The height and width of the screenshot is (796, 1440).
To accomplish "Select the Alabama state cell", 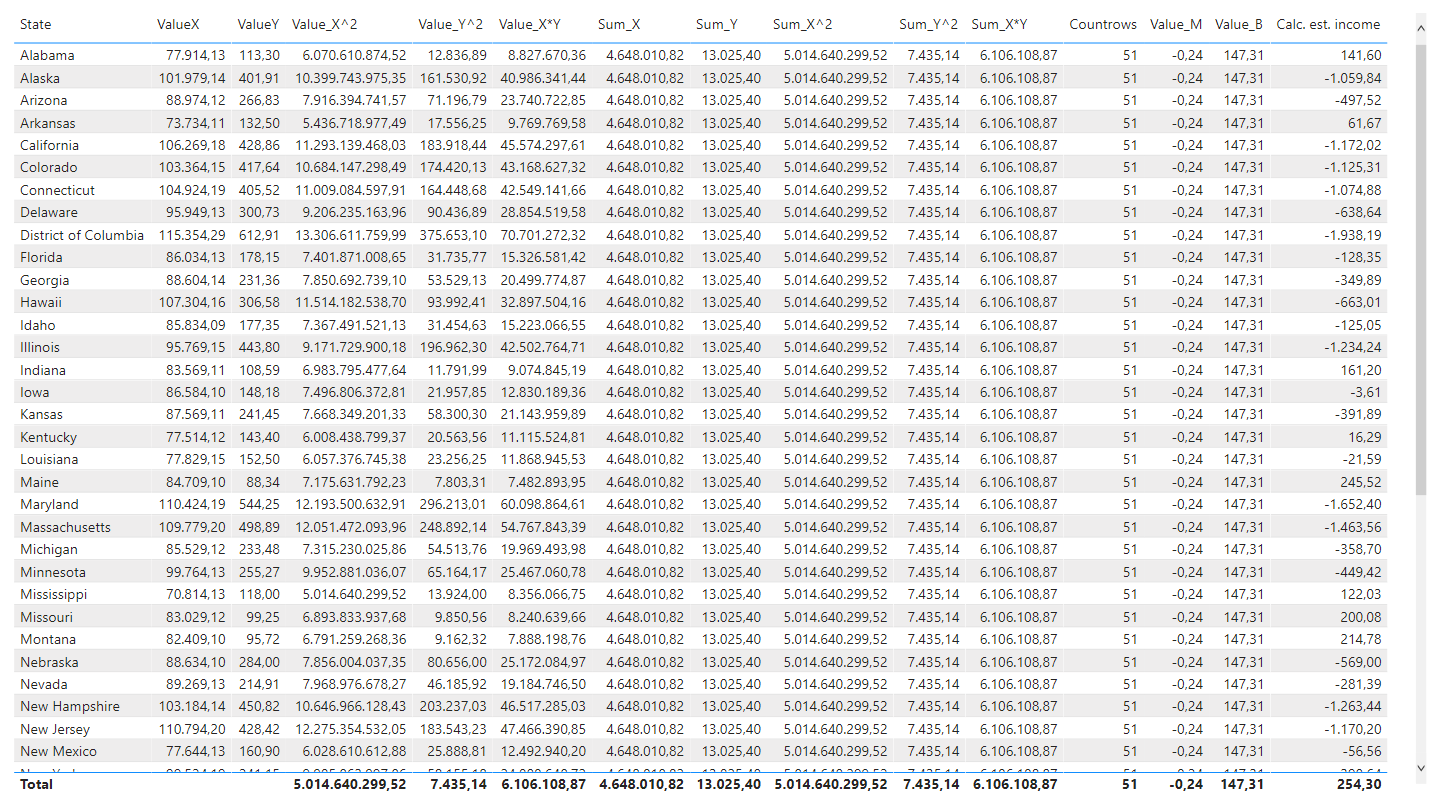I will point(47,55).
